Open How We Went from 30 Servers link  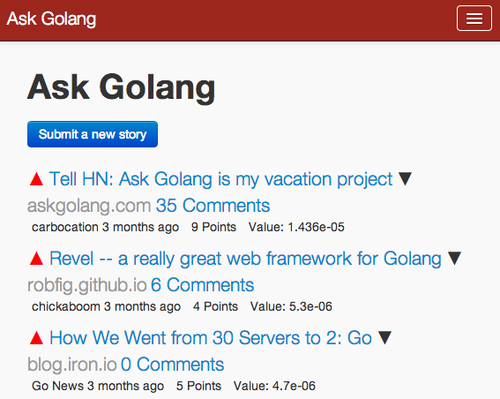tap(211, 338)
